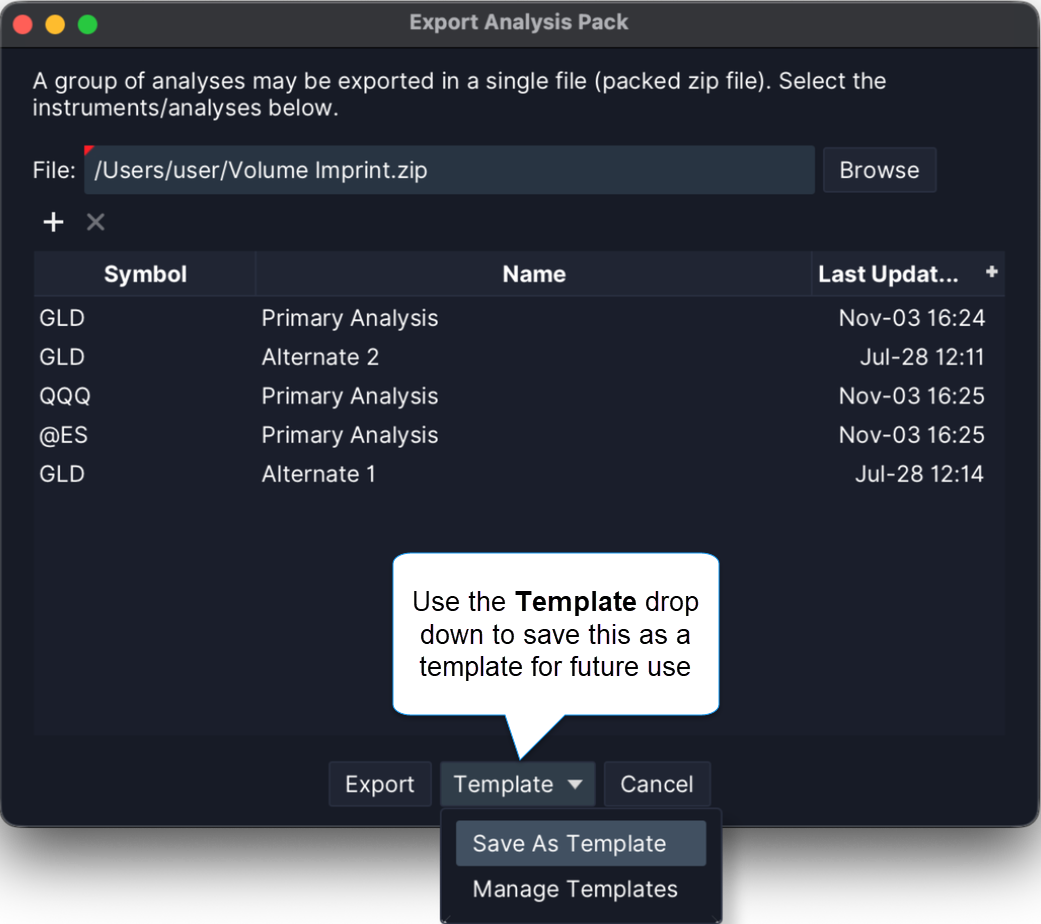The width and height of the screenshot is (1041, 924).
Task: Click the X icon to remove analysis
Action: [x=96, y=222]
